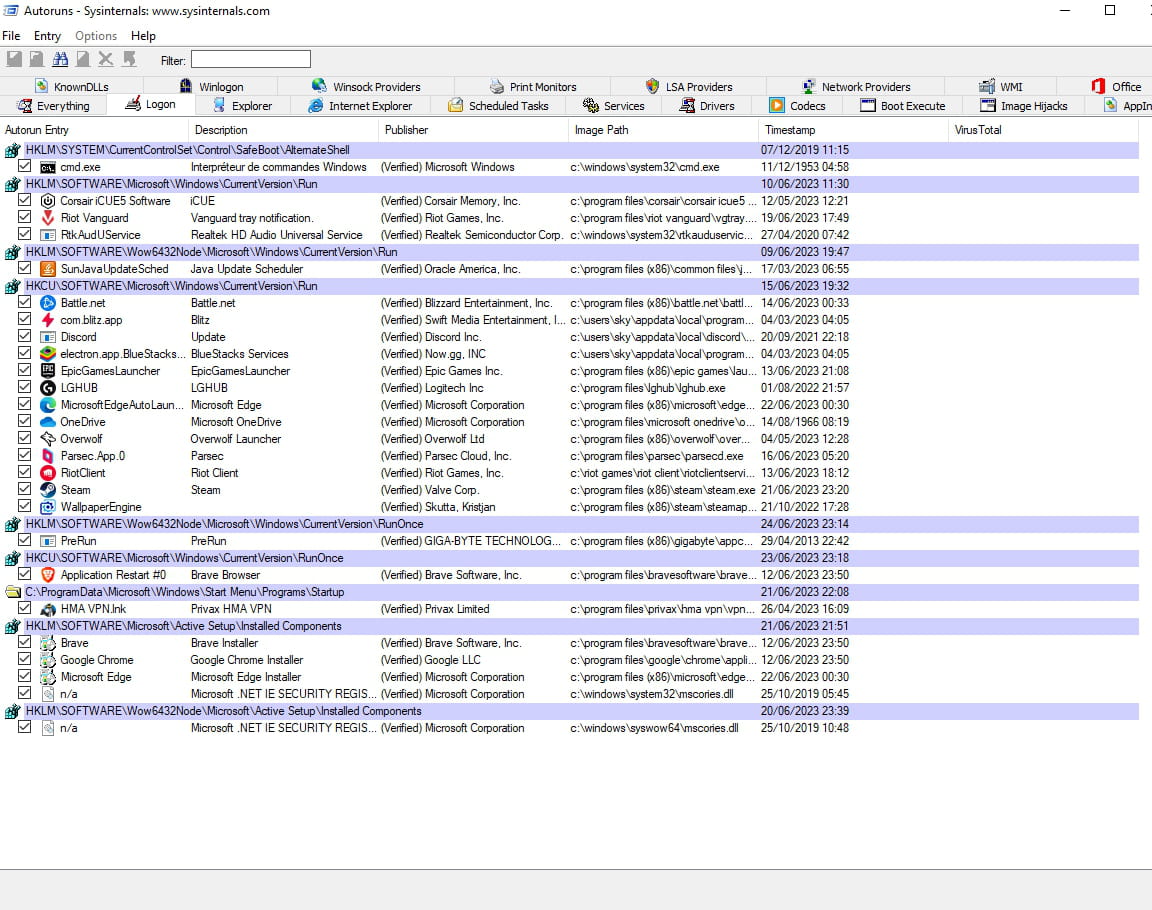Select the HKLM\SOFTWARE\Microsoft\Windows\CurrentVersion\Run key row
Viewport: 1152px width, 910px height.
pyautogui.click(x=570, y=184)
